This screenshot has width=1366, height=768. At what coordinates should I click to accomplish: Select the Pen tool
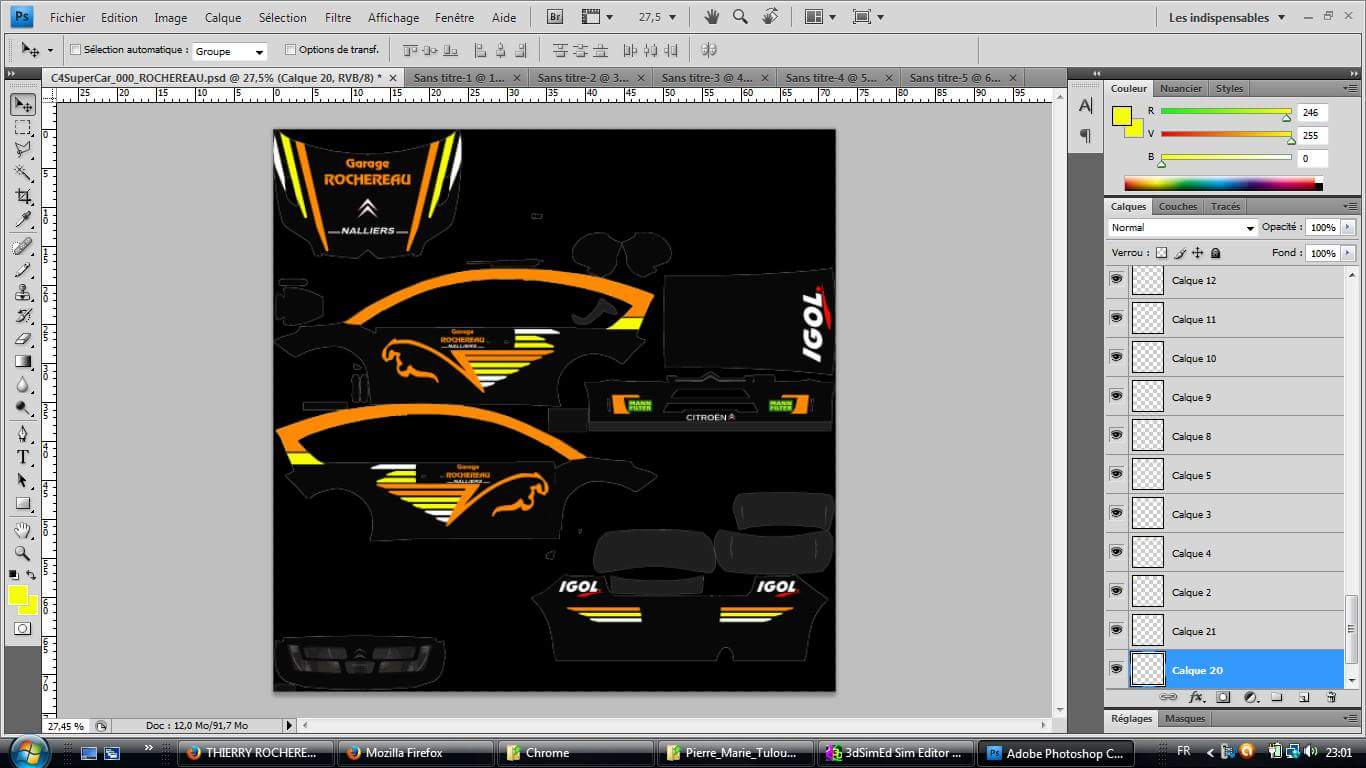[23, 434]
